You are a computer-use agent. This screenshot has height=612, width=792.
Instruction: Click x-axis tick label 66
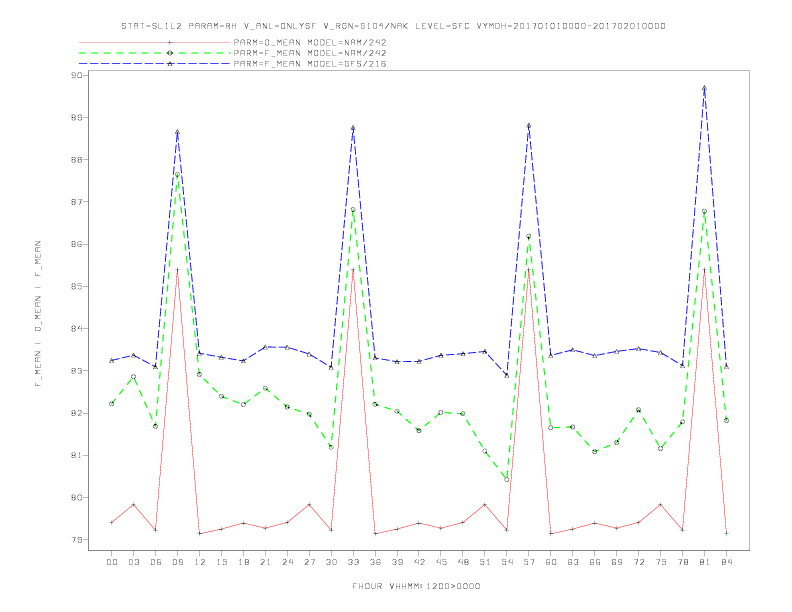(595, 562)
